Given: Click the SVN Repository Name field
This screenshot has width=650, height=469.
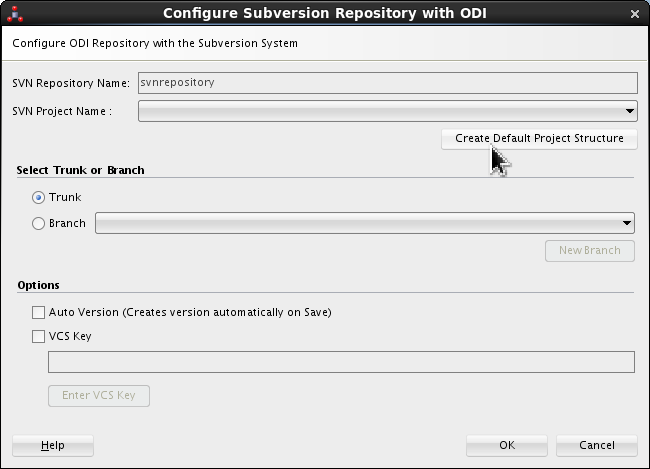Looking at the screenshot, I should coord(387,83).
